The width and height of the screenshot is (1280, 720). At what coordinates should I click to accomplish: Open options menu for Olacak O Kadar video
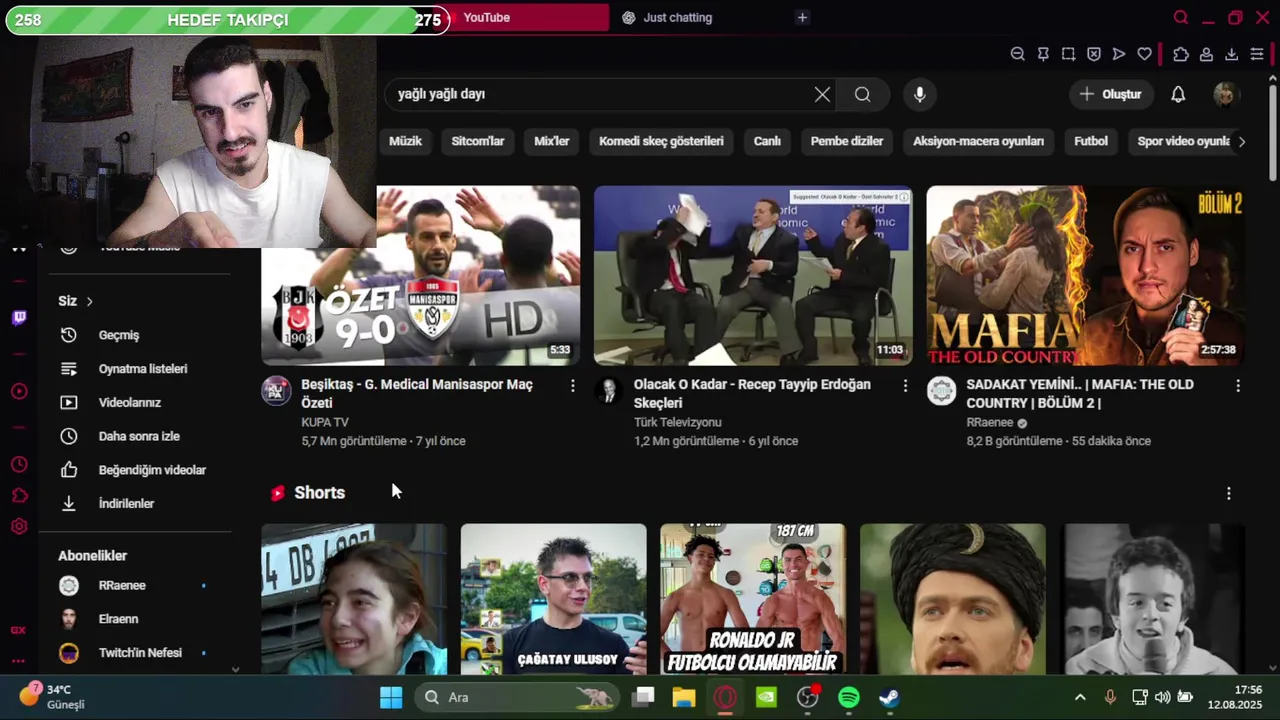click(x=906, y=385)
